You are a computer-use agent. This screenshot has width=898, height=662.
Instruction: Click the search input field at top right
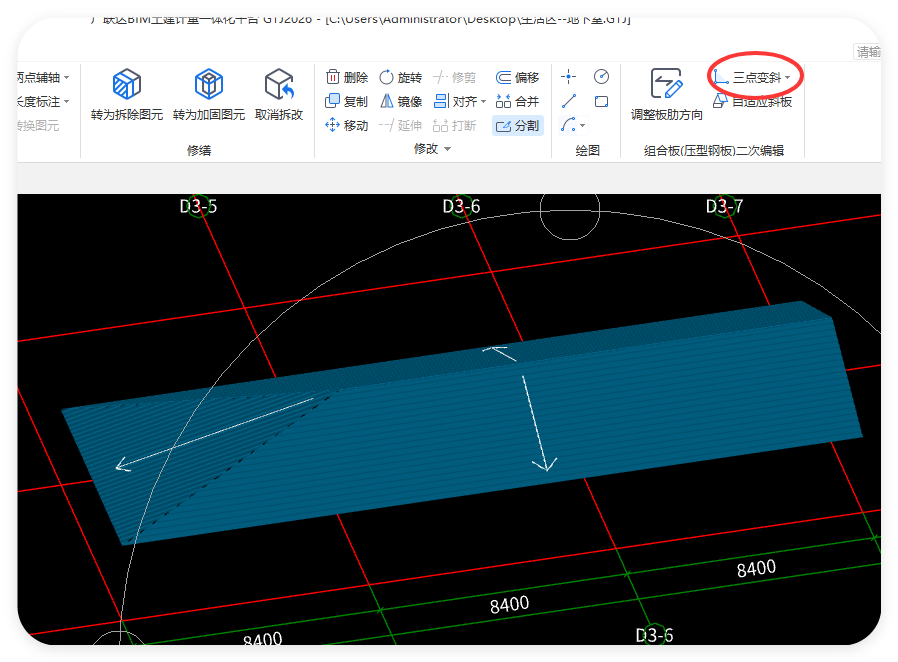coord(868,52)
